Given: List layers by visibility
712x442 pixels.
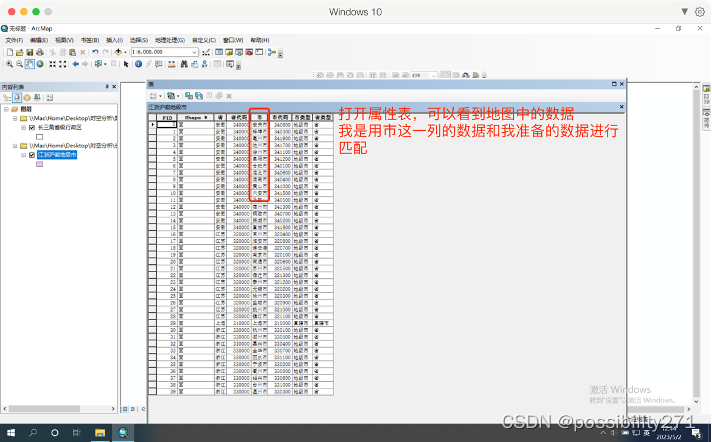Looking at the screenshot, I should [27, 98].
